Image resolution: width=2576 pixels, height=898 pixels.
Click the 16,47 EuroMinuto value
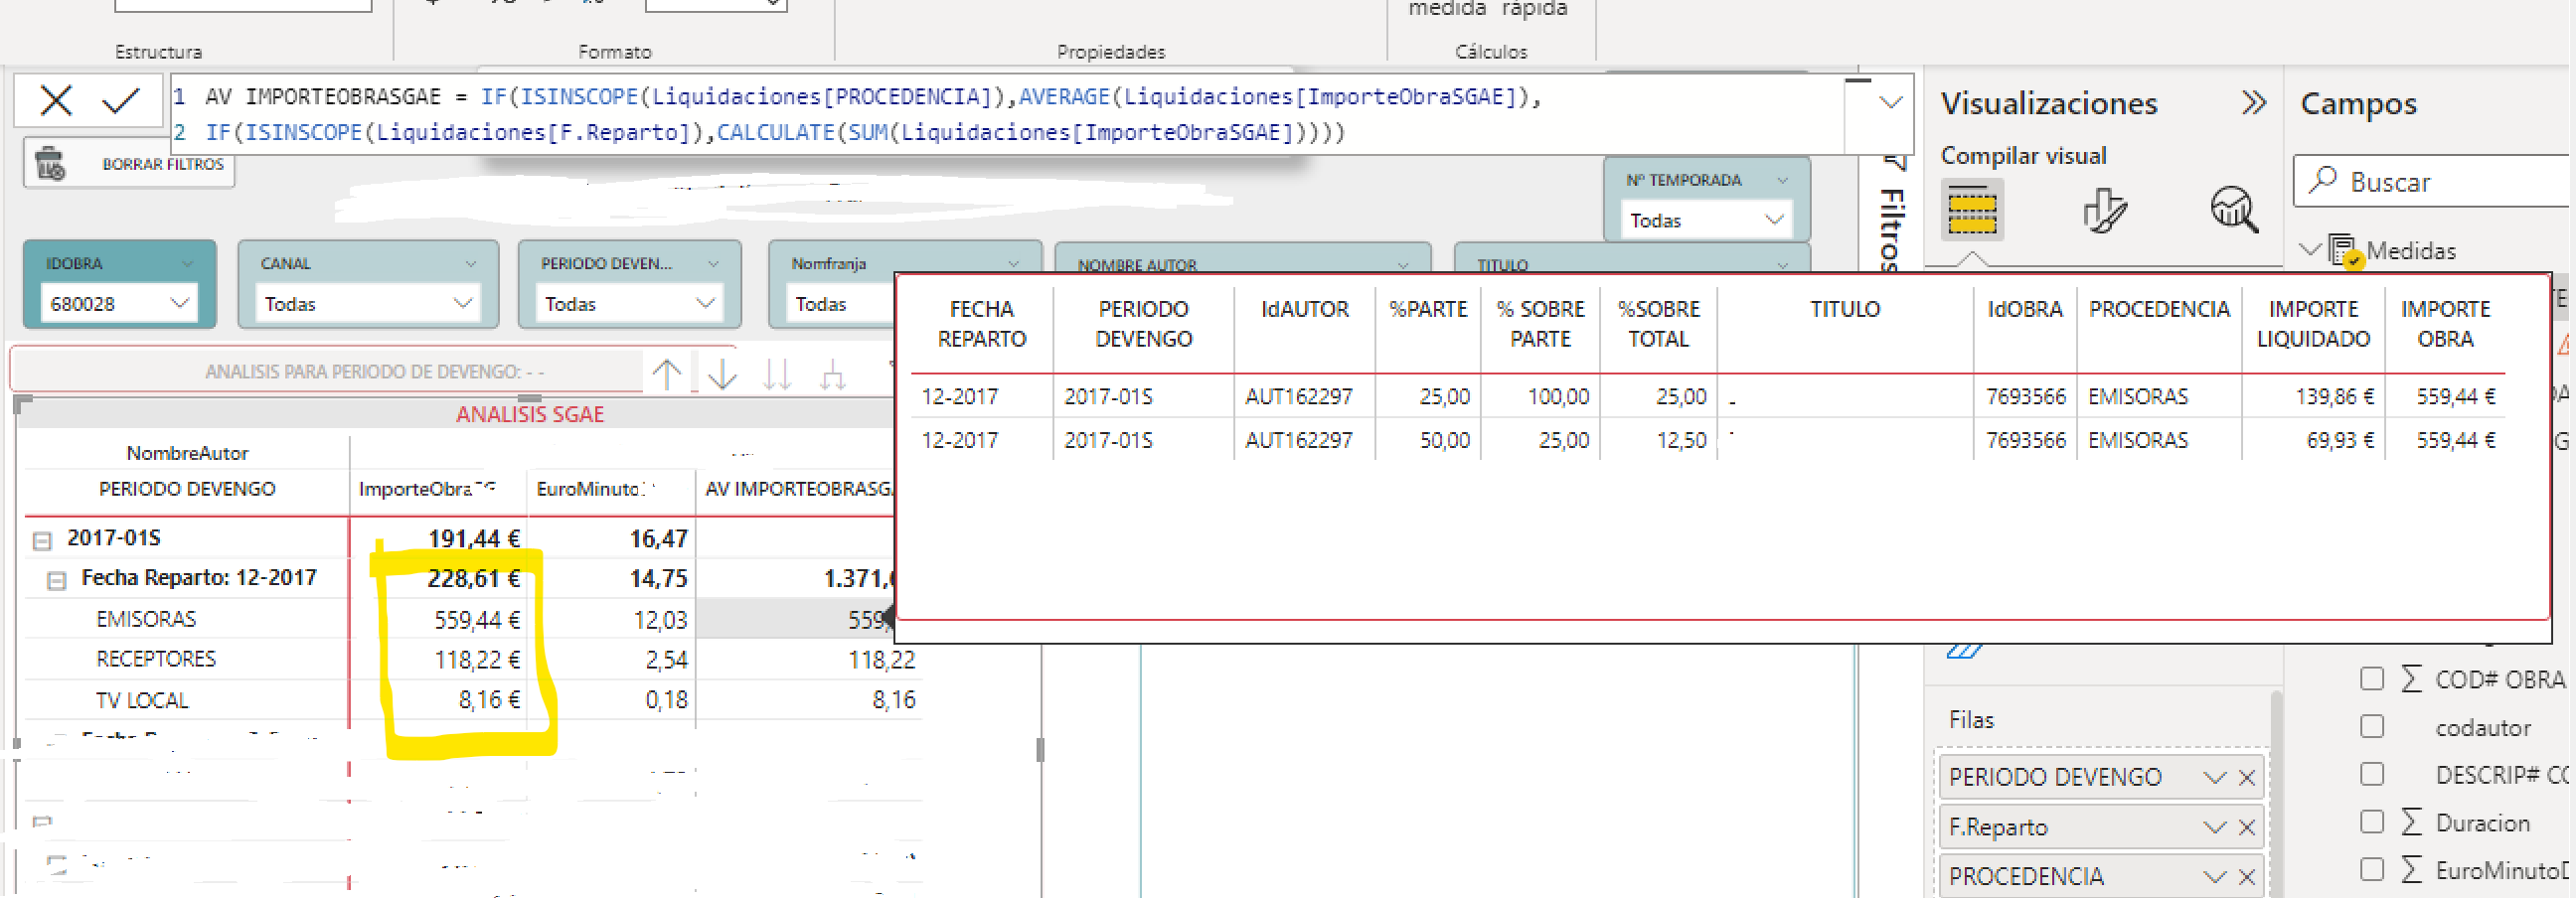[658, 539]
